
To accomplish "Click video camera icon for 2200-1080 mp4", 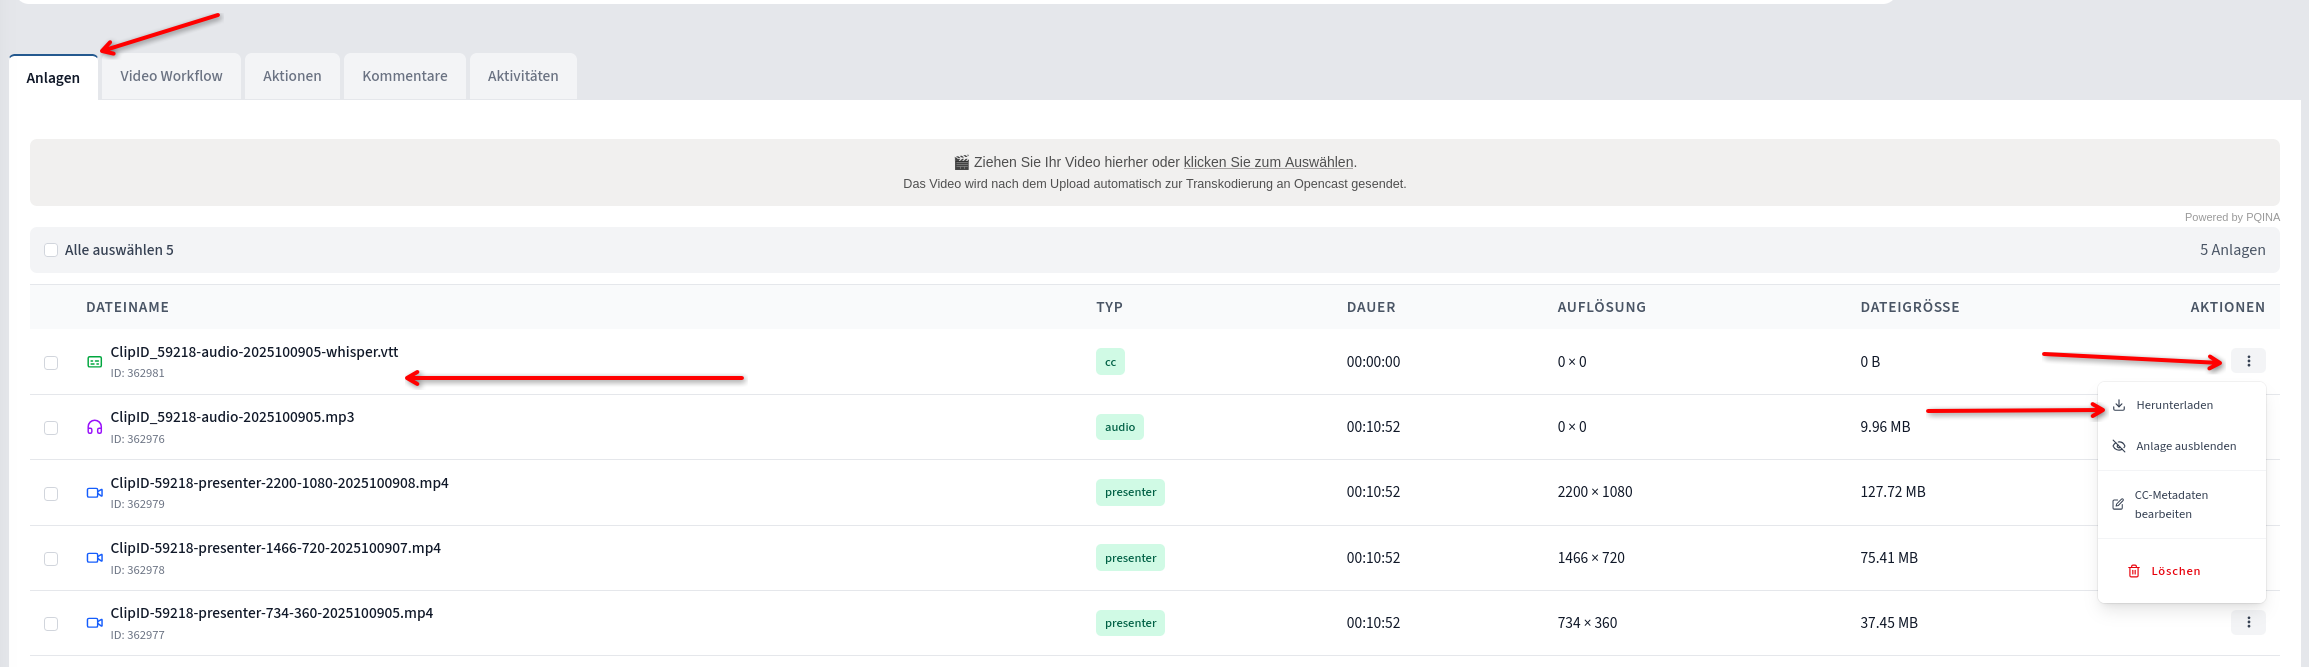I will click(x=94, y=493).
